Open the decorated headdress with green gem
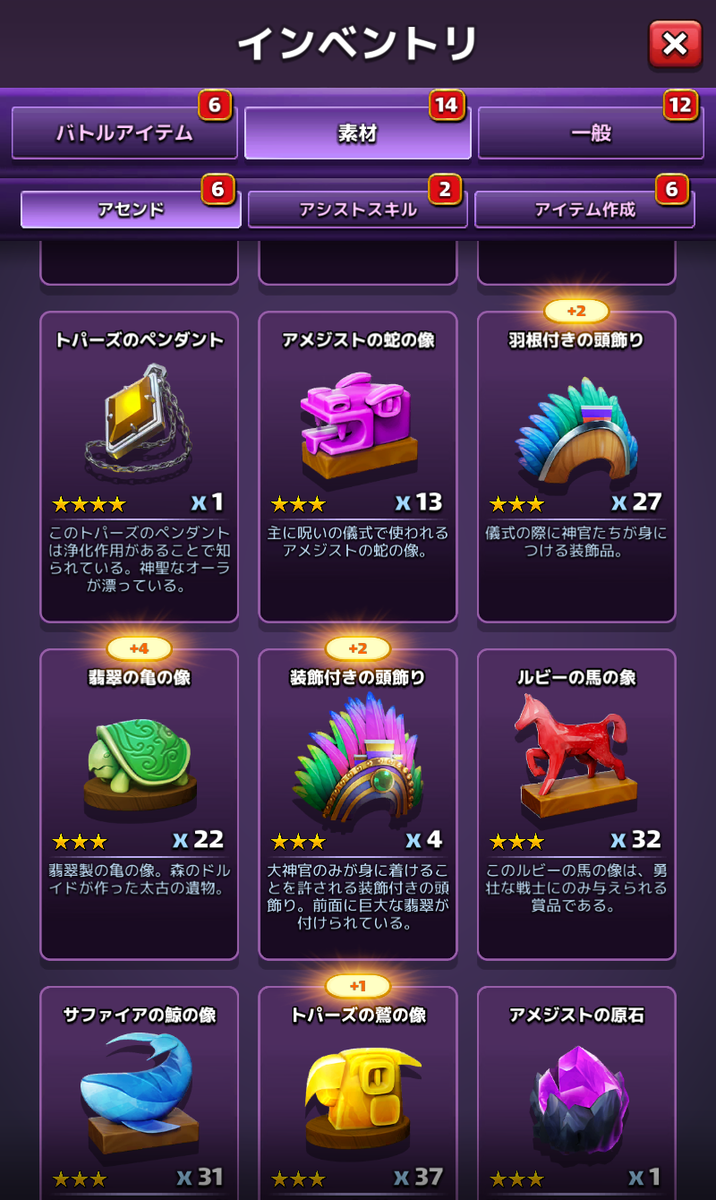716x1200 pixels. coord(357,756)
